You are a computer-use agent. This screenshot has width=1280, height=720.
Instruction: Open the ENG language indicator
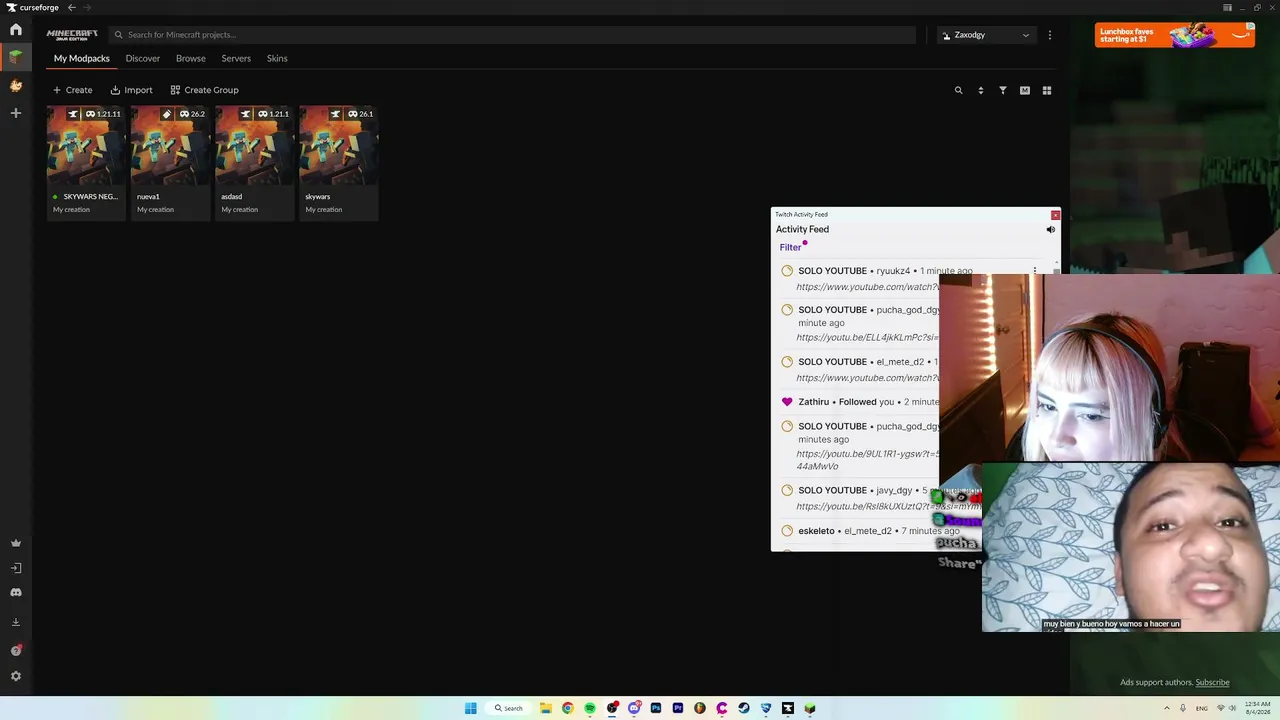(x=1201, y=708)
